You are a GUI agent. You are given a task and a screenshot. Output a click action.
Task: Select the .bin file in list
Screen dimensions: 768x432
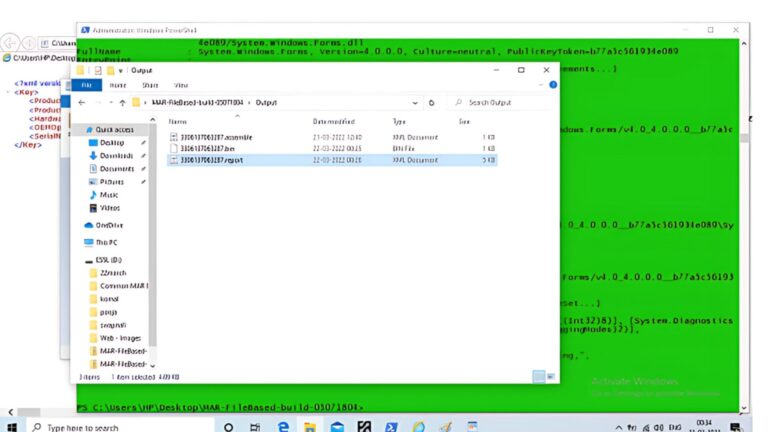click(201, 148)
